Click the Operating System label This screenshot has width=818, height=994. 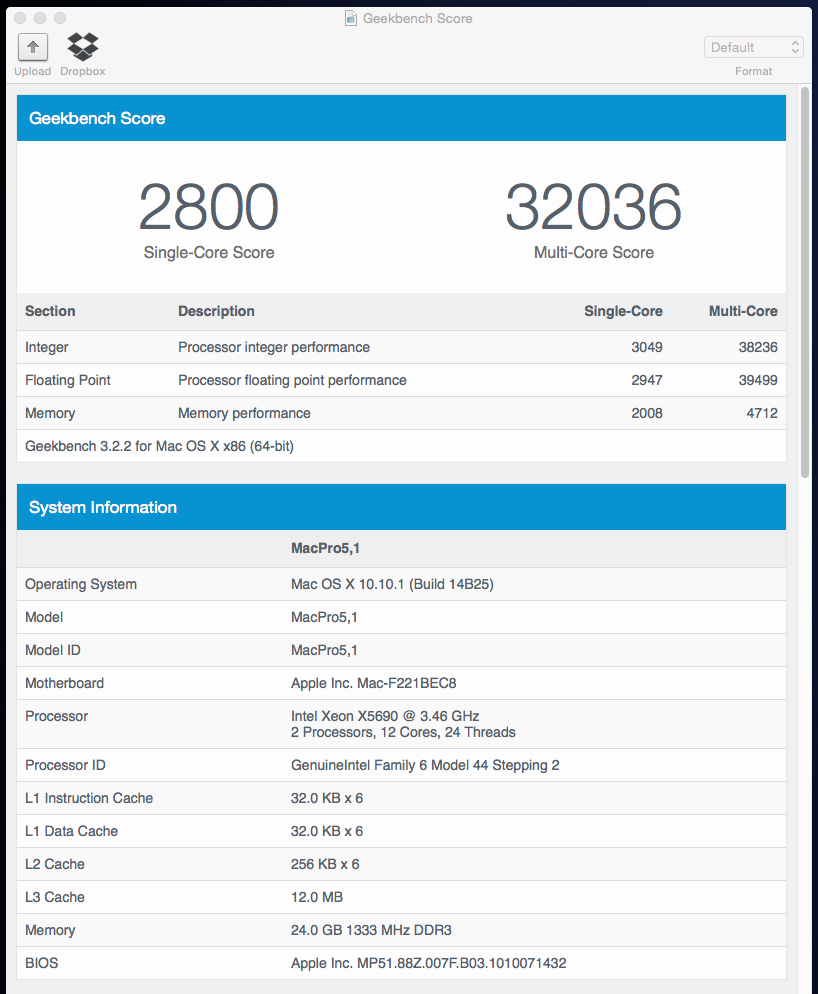(x=81, y=584)
